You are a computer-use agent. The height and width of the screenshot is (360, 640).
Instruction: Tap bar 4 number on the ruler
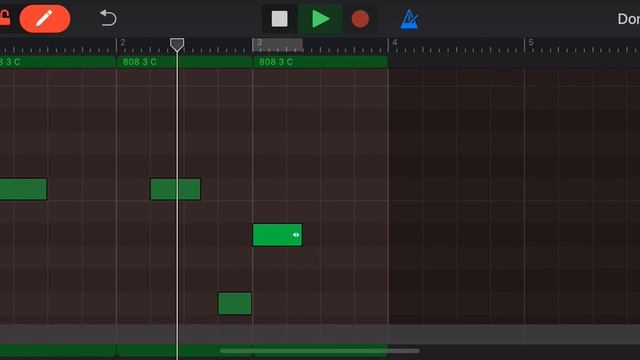395,42
